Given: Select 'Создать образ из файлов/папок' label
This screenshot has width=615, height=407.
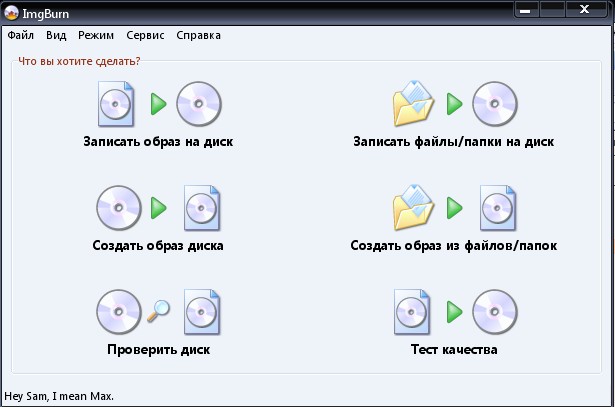Looking at the screenshot, I should tap(454, 246).
